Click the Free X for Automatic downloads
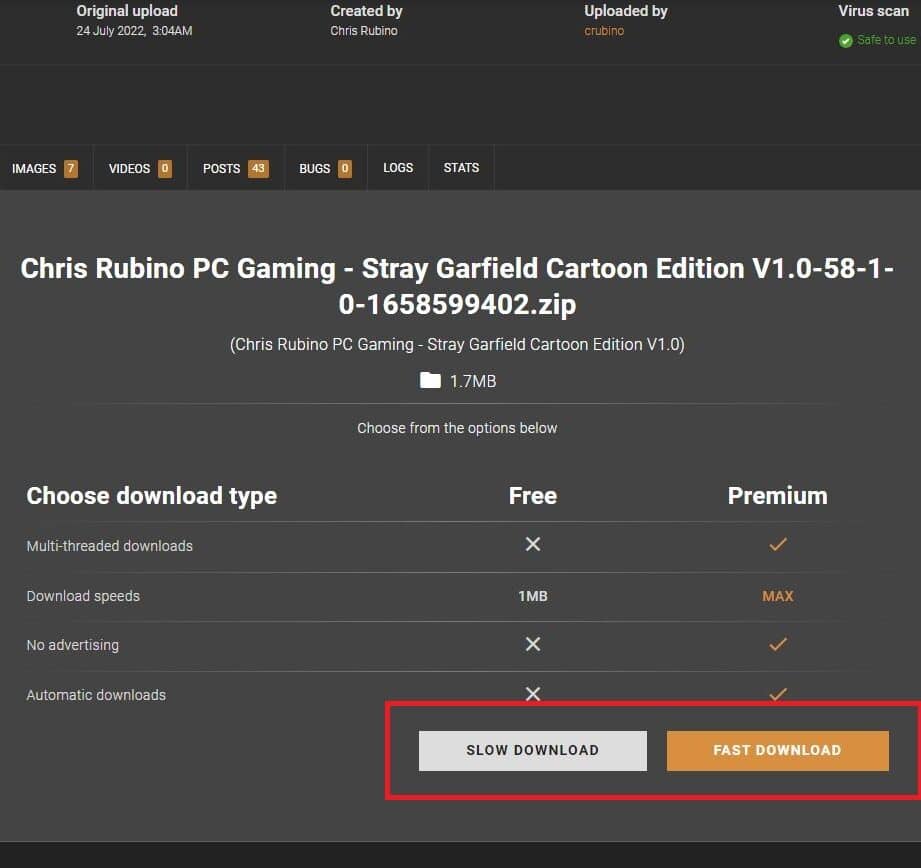 (x=533, y=694)
